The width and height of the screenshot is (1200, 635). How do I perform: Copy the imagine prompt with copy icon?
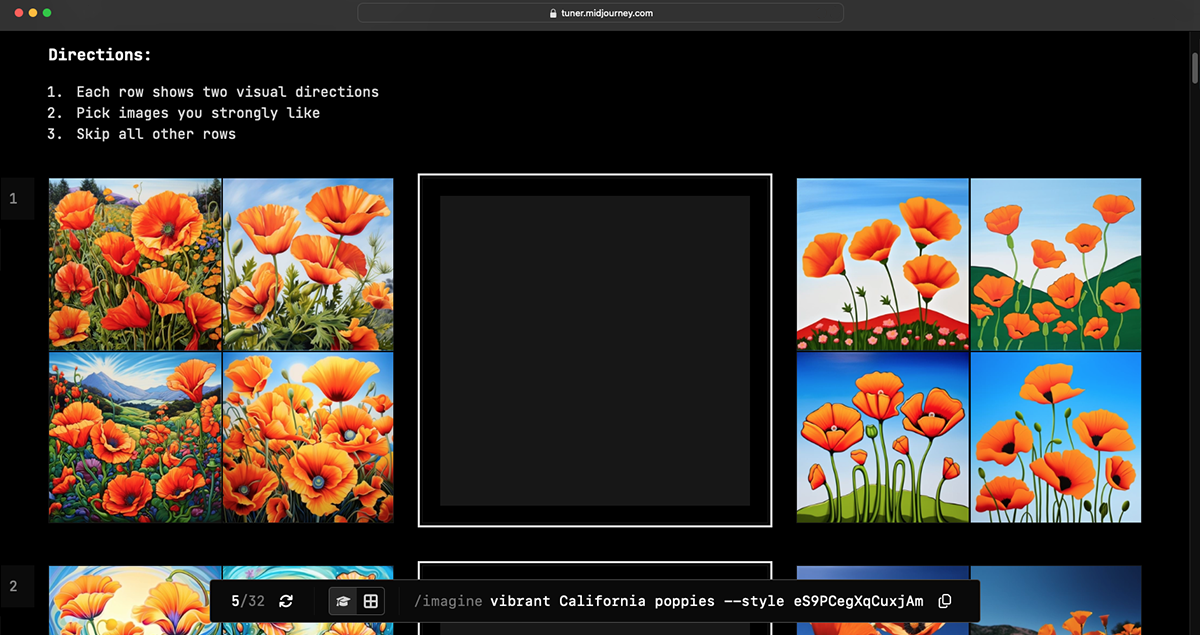945,601
